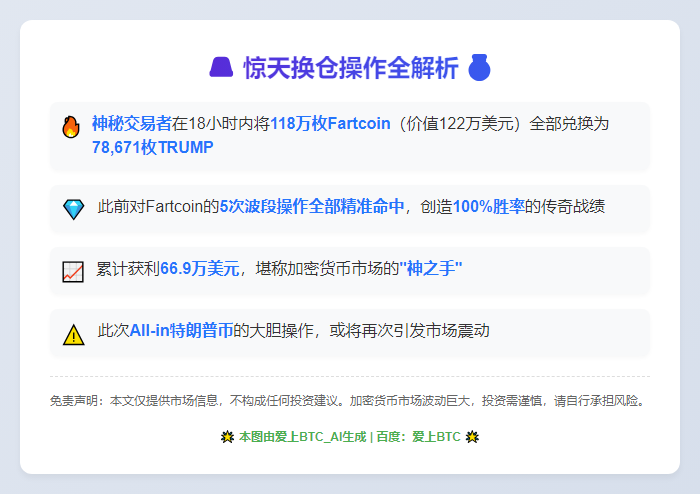Image resolution: width=700 pixels, height=494 pixels.
Task: Click text 或将再次引发市场震动
Action: click(409, 330)
